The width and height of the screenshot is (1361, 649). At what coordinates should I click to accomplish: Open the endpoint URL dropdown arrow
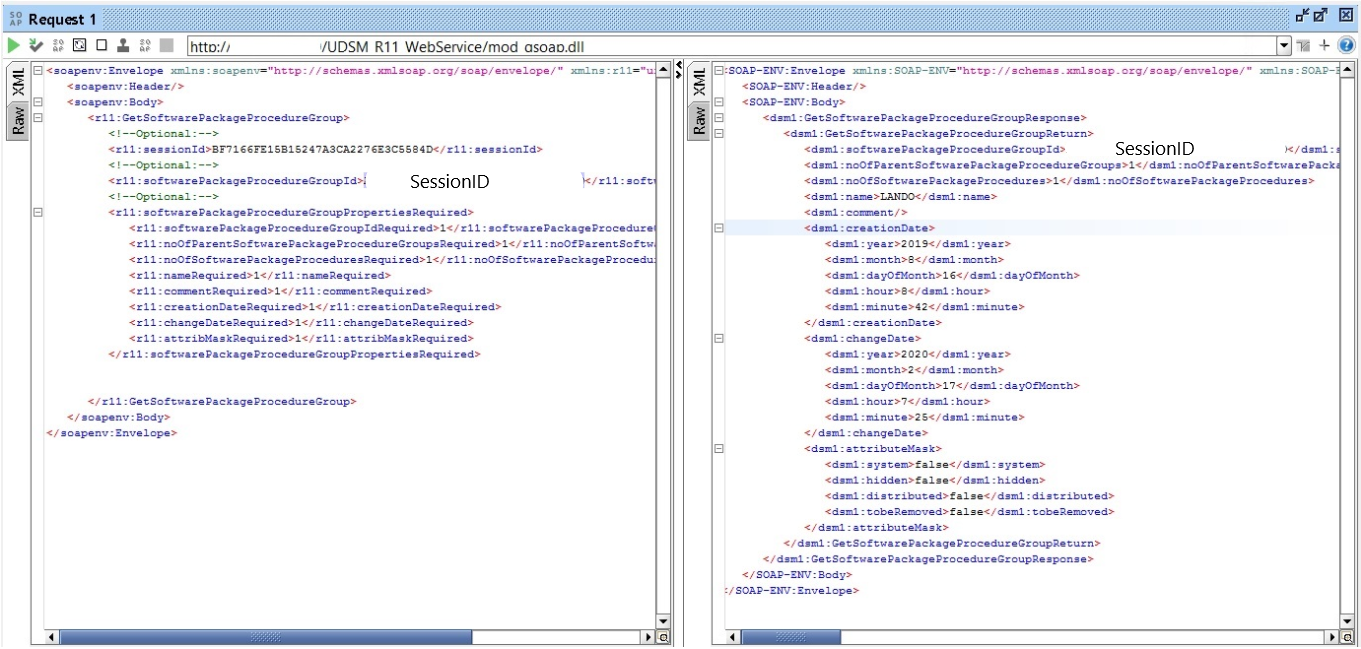click(x=1284, y=46)
